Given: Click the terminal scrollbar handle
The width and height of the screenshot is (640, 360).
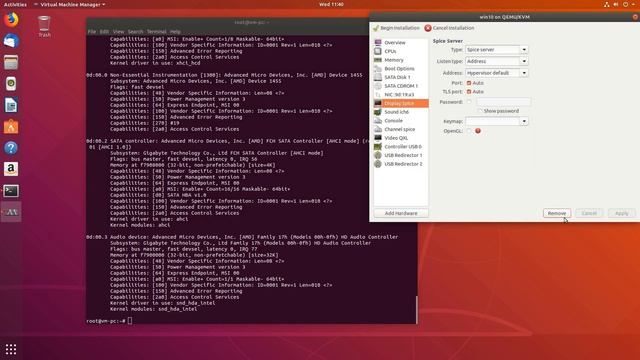Looking at the screenshot, I should tap(416, 310).
